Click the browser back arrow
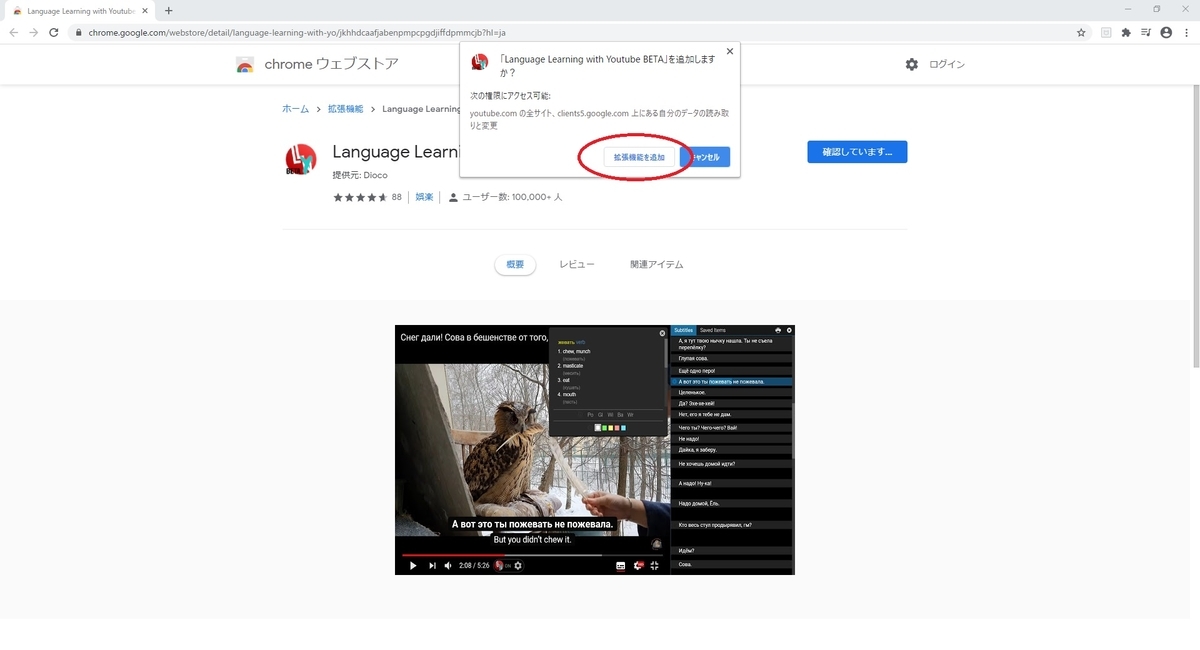This screenshot has height=650, width=1200. pyautogui.click(x=13, y=32)
